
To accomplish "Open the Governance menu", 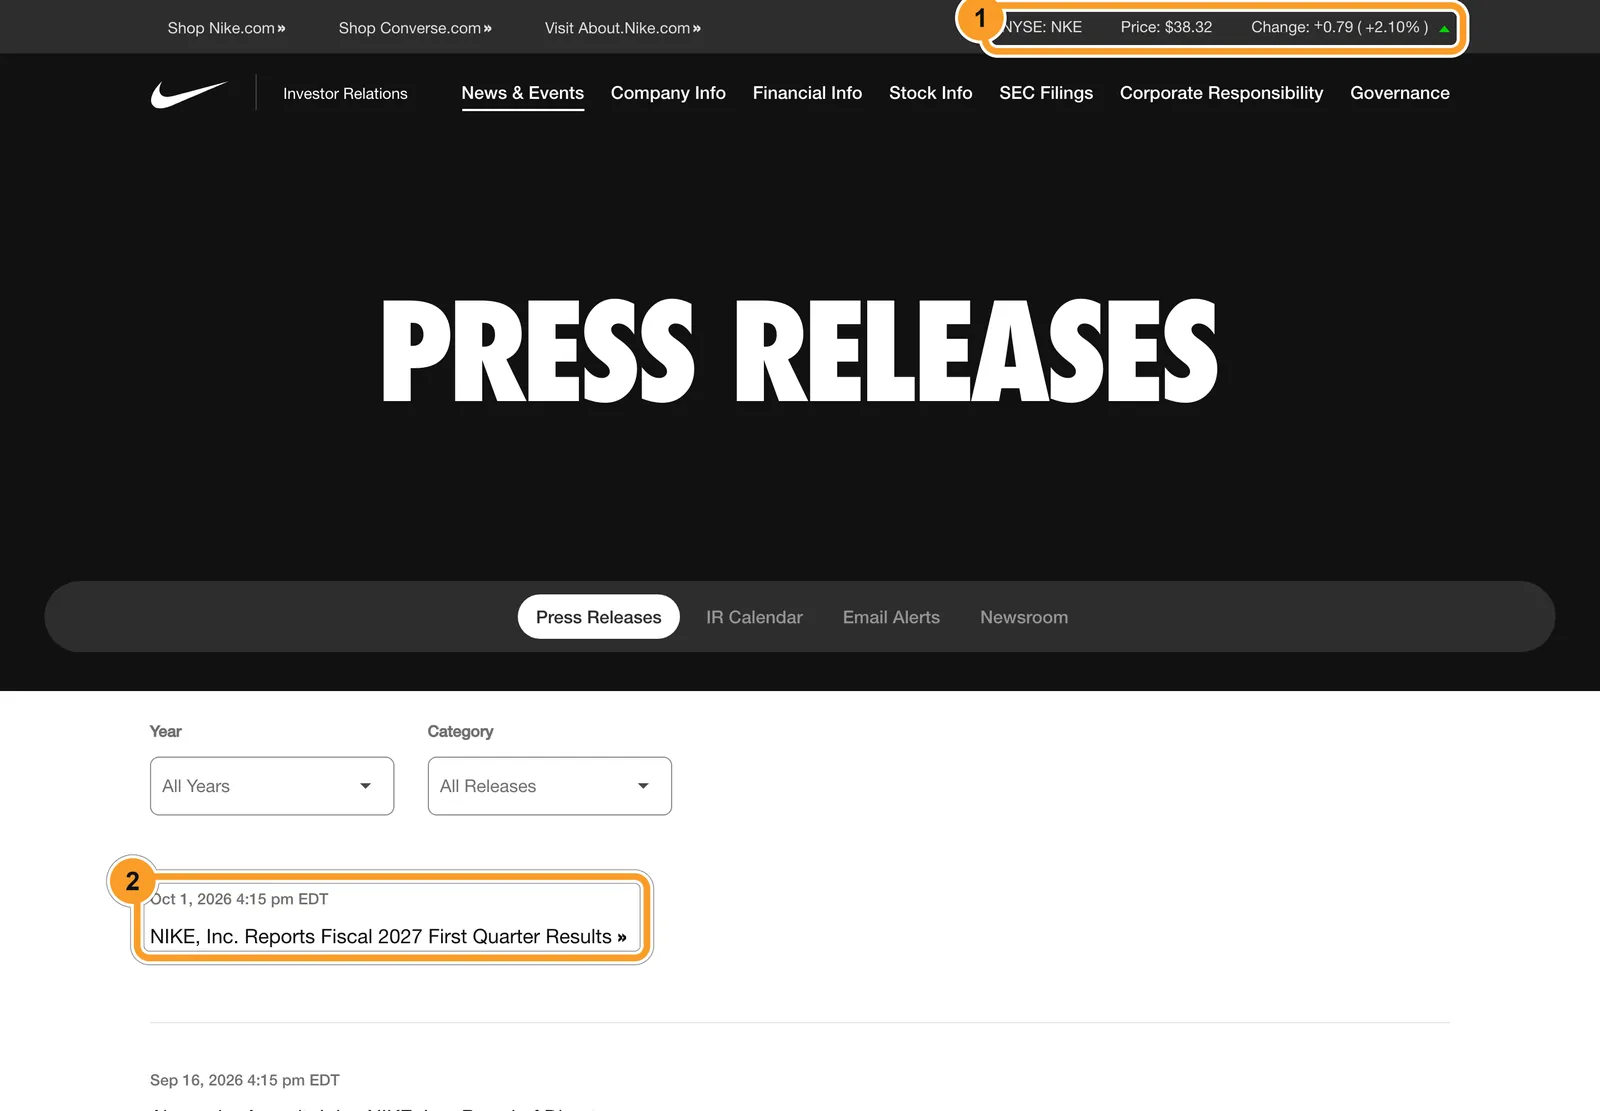I will point(1399,93).
